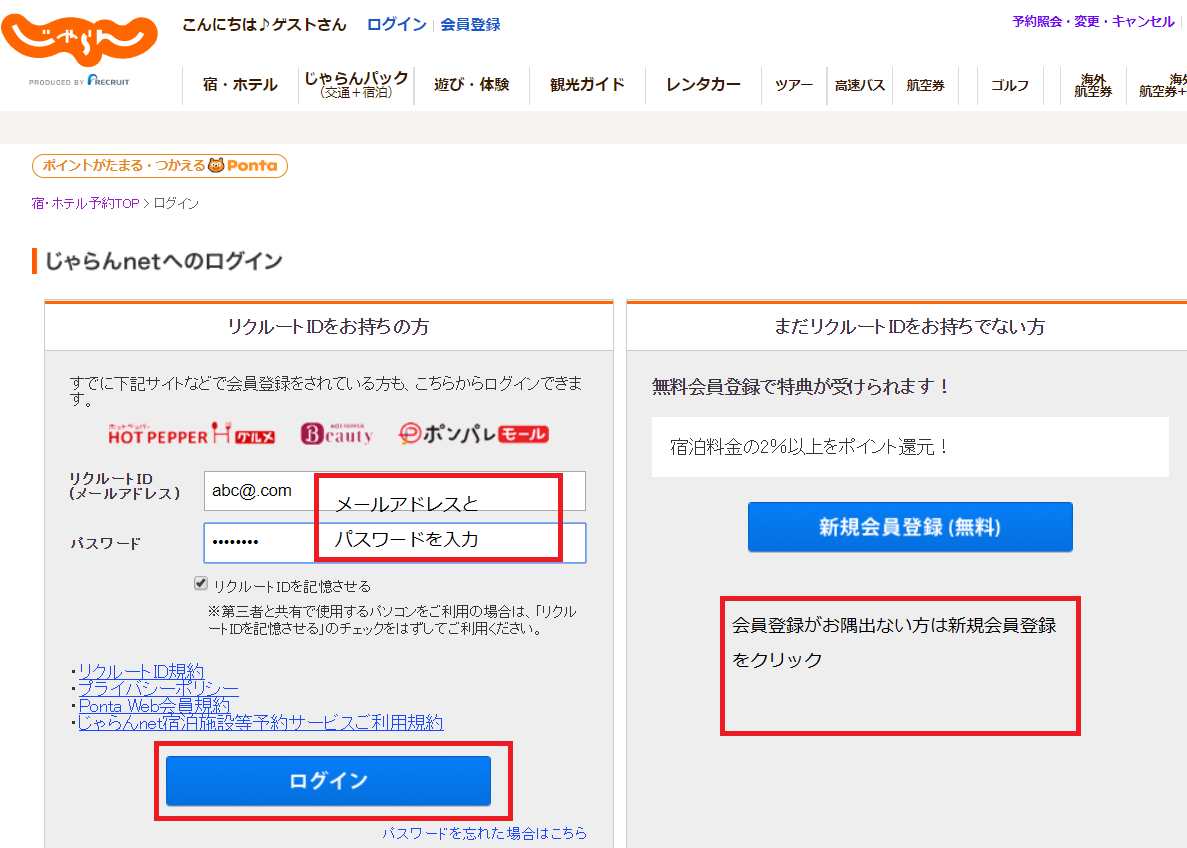Screen dimensions: 1187x848
Task: Click the Hot Pepper Gourmet logo
Action: [x=191, y=434]
